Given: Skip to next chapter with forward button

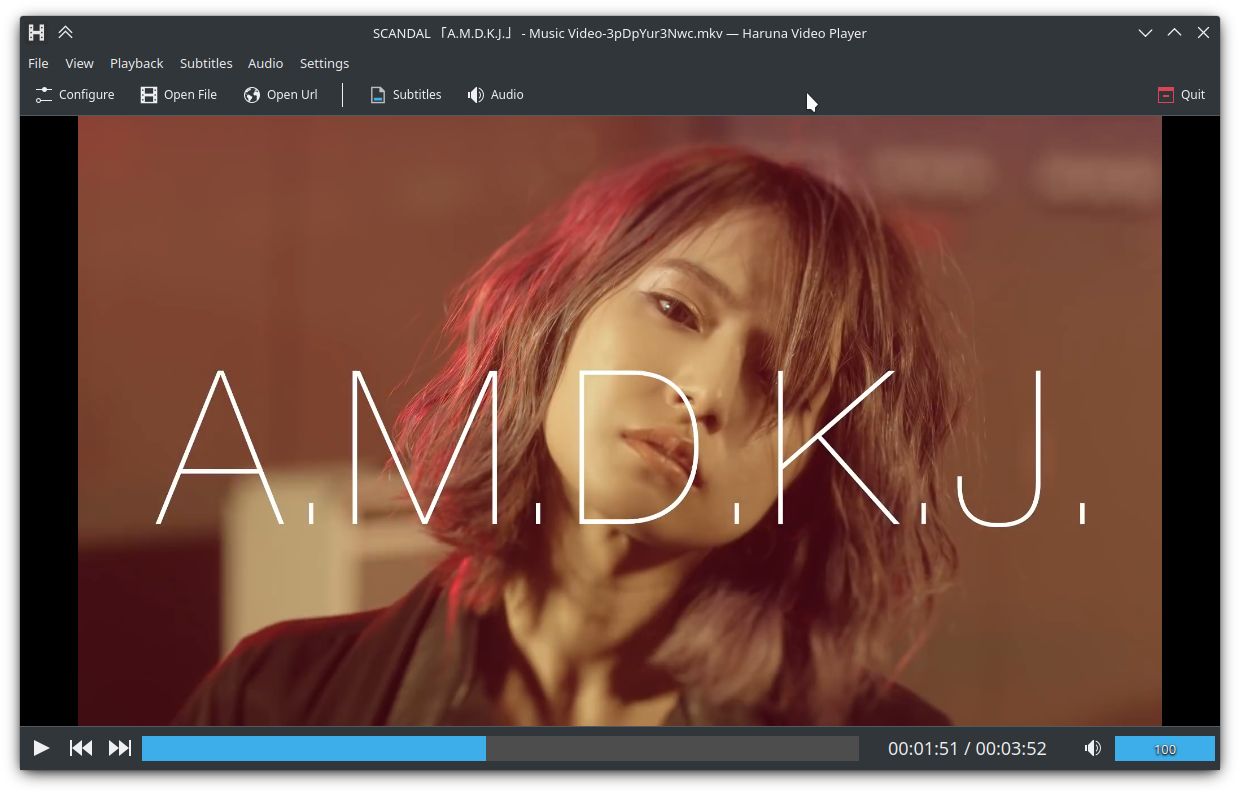Looking at the screenshot, I should click(119, 747).
